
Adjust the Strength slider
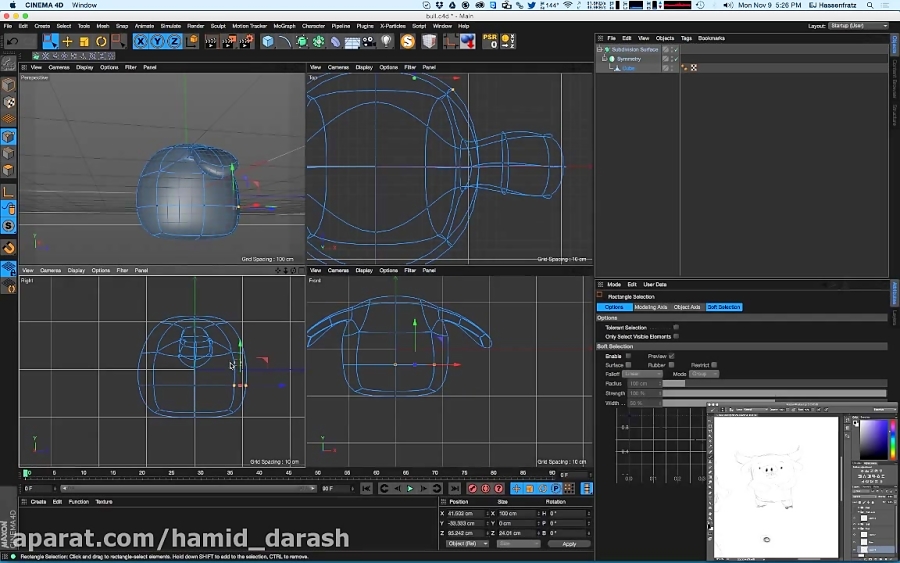774,393
